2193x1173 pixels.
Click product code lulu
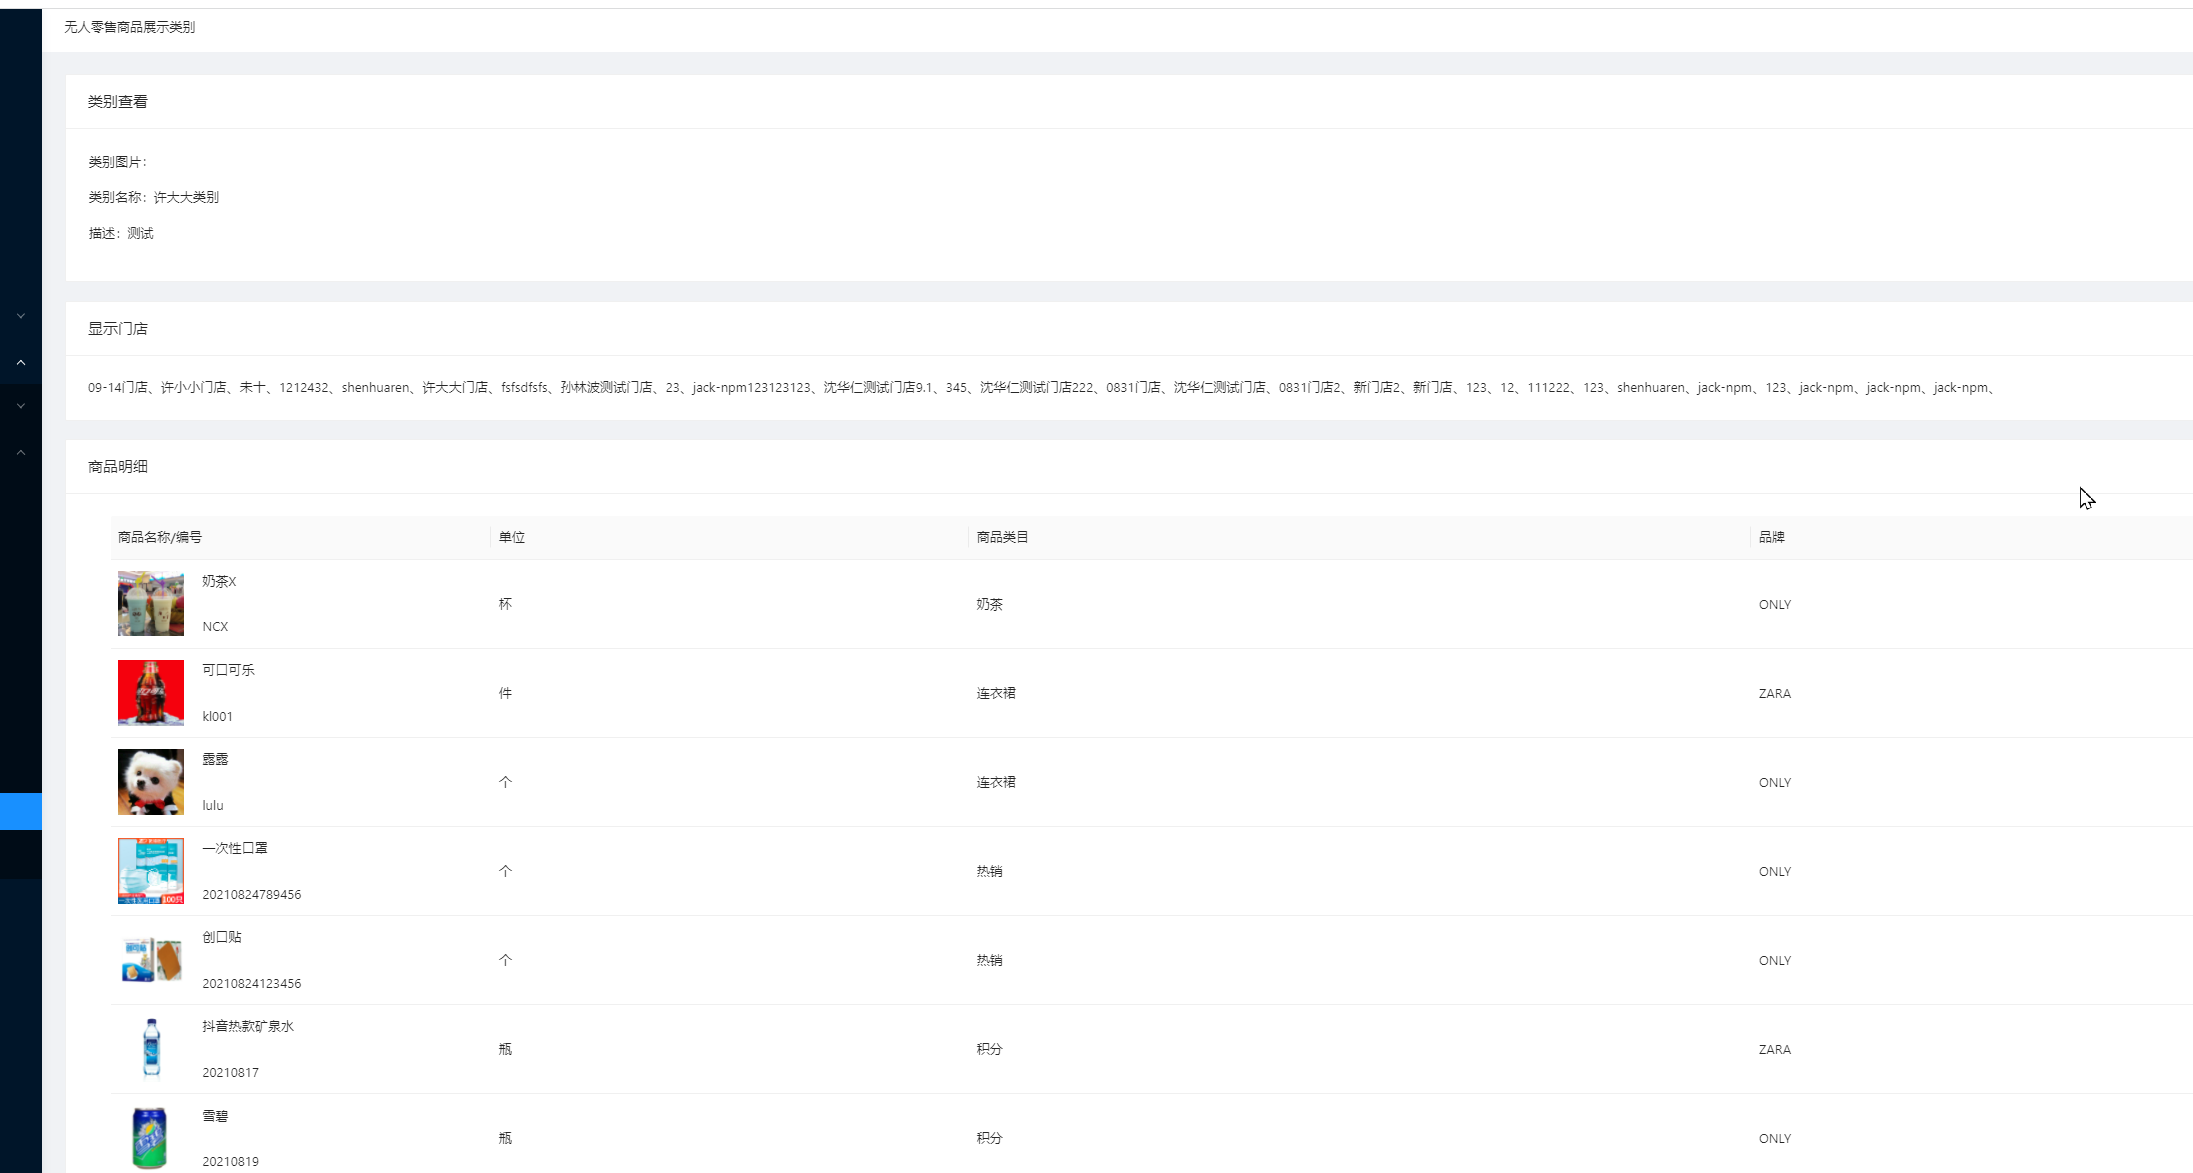(213, 805)
